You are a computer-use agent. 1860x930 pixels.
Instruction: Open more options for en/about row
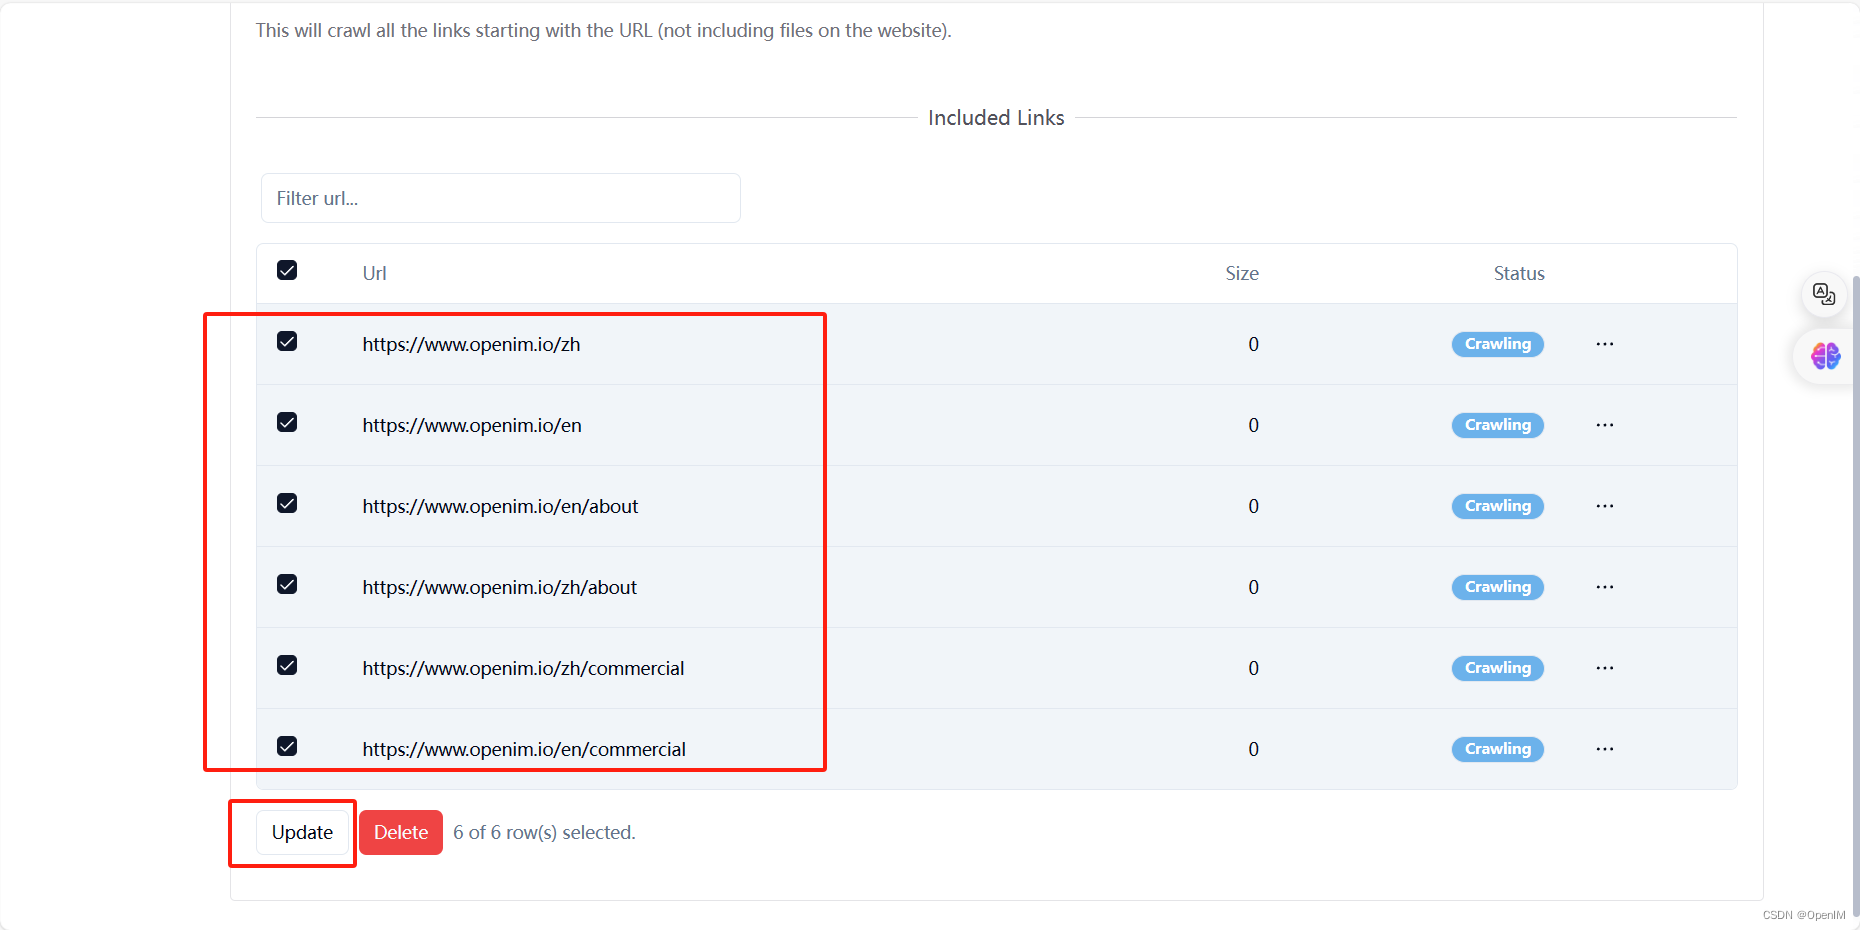click(1605, 506)
